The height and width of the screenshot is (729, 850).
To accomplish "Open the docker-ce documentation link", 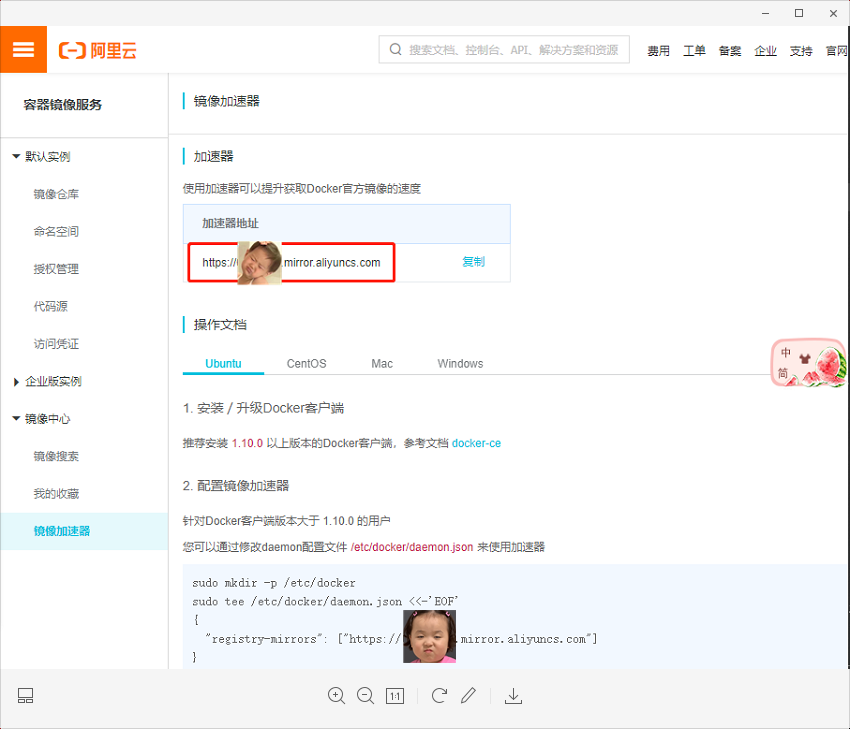I will coord(477,443).
